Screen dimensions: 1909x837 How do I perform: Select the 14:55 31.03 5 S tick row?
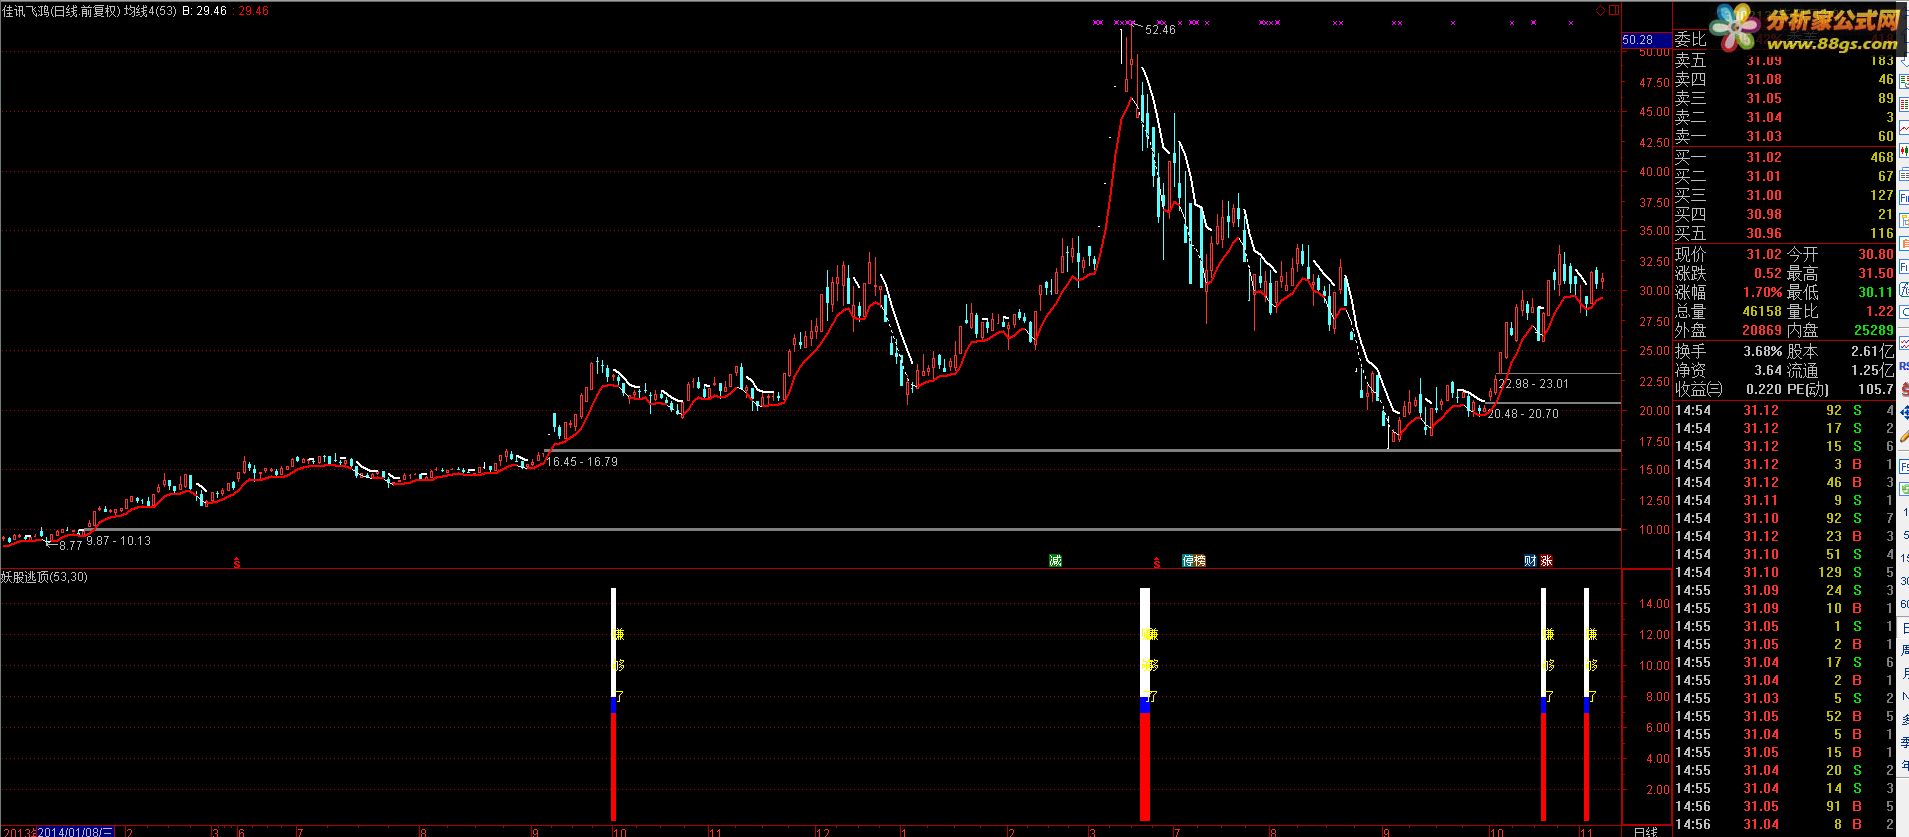(1784, 698)
